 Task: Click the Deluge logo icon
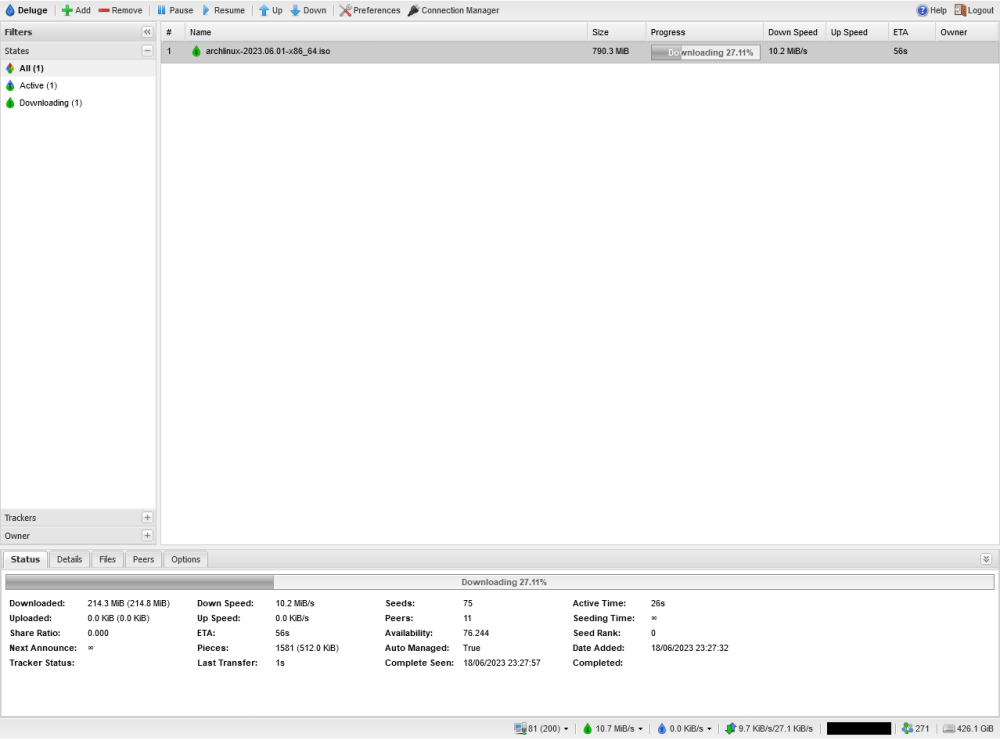click(10, 10)
